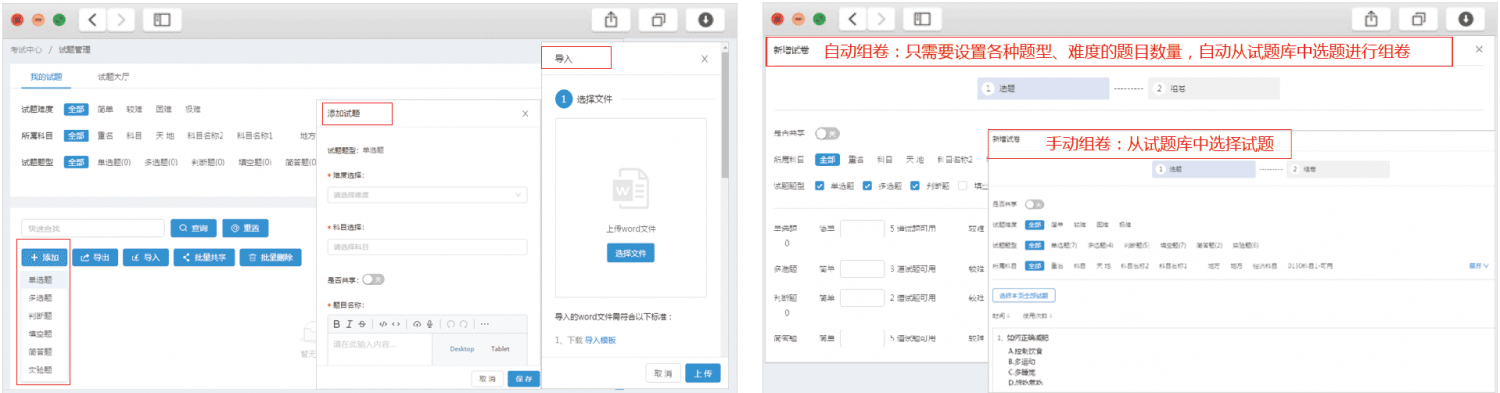Click 考试中心 in the breadcrumb
This screenshot has width=1500, height=393.
coord(25,49)
